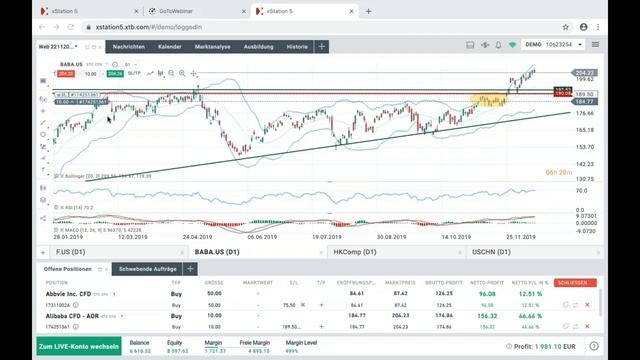Viewport: 640px width, 360px height.
Task: Click the positions table vertical scrollbar
Action: click(x=600, y=302)
